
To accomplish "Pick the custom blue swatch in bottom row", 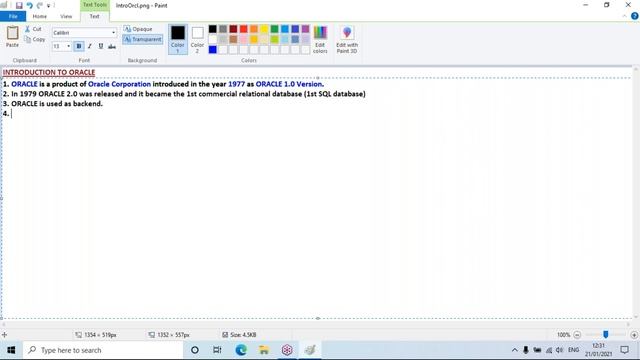I will 213,49.
